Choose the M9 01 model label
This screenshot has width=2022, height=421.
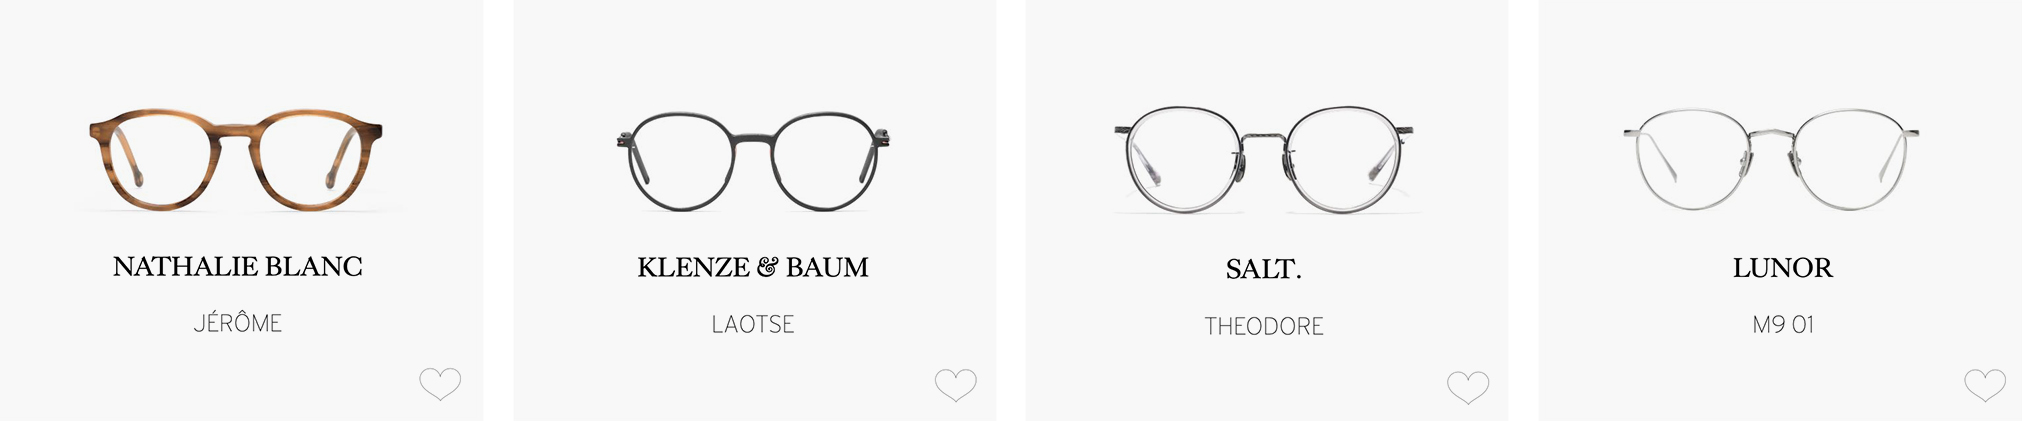pos(1783,325)
